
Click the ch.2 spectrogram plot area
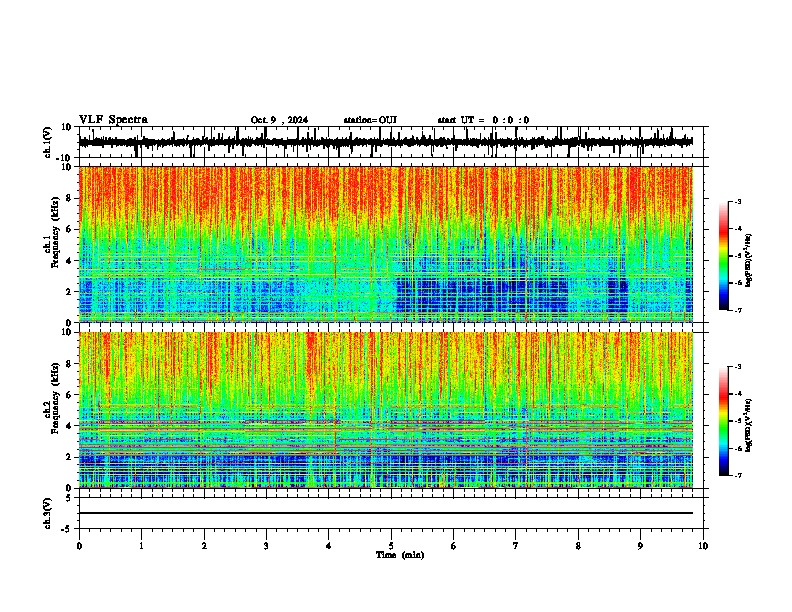click(x=386, y=410)
